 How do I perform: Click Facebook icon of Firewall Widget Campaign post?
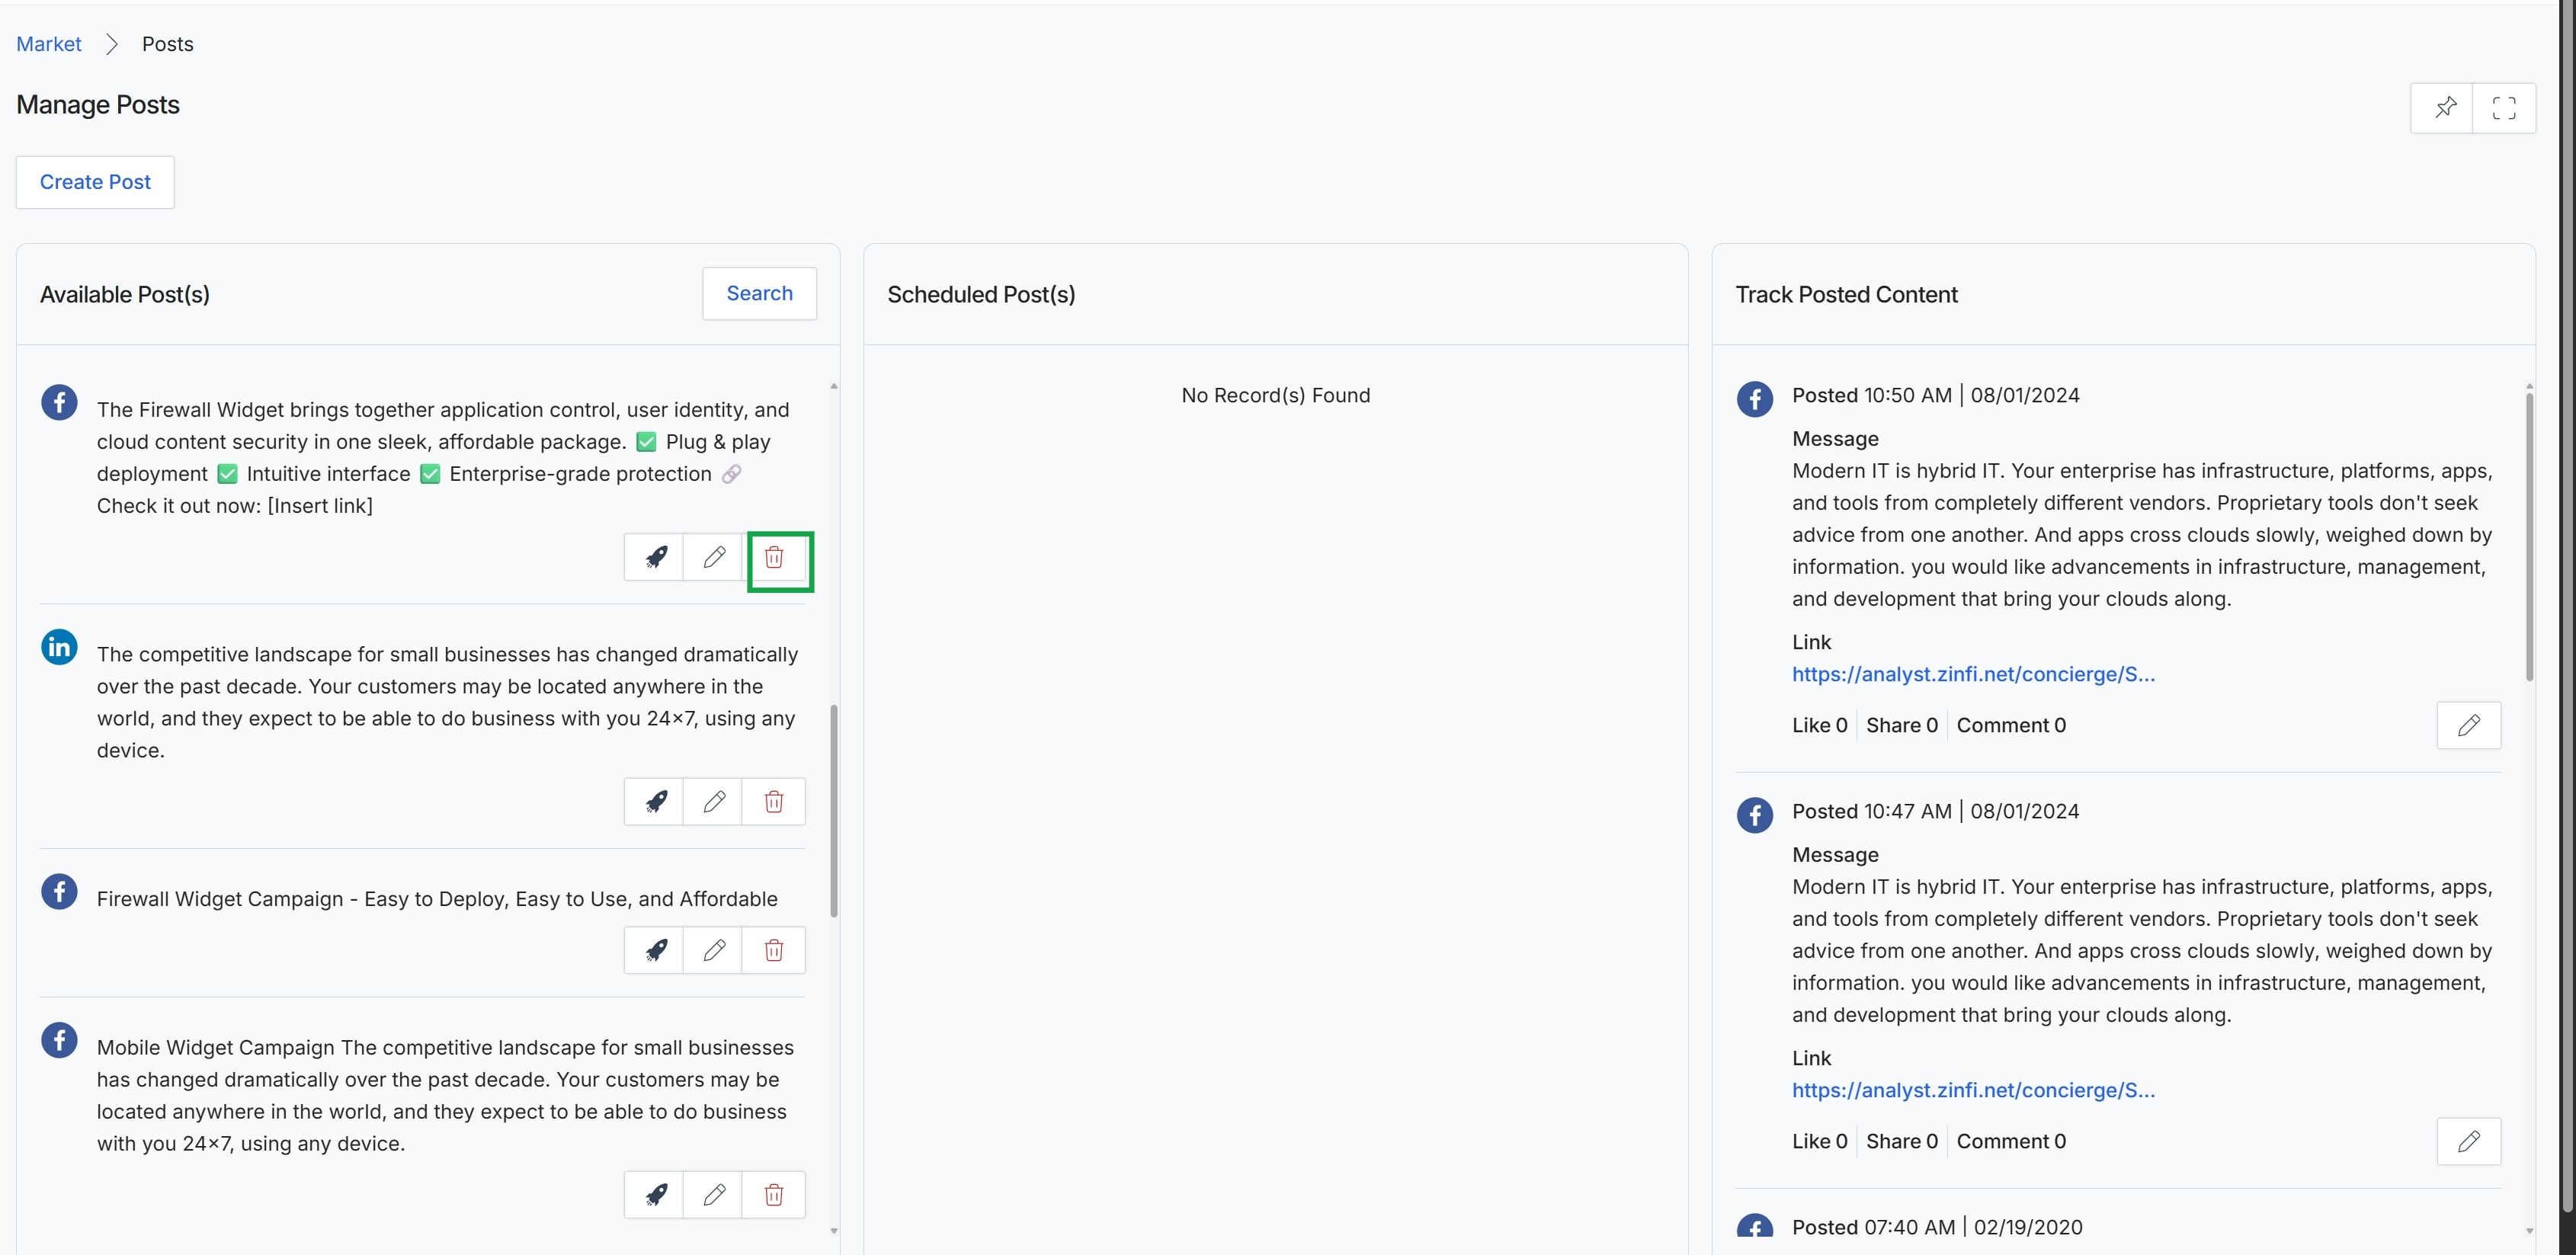click(x=59, y=892)
